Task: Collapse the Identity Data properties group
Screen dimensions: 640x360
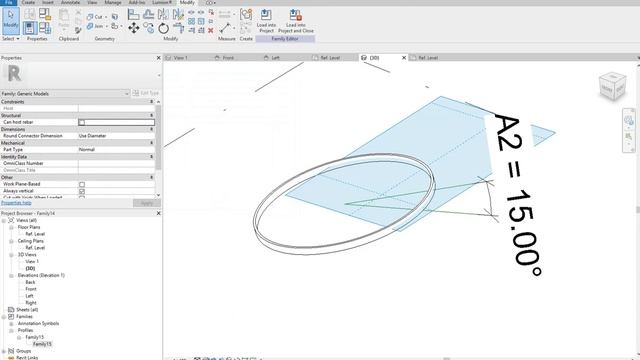Action: point(152,157)
